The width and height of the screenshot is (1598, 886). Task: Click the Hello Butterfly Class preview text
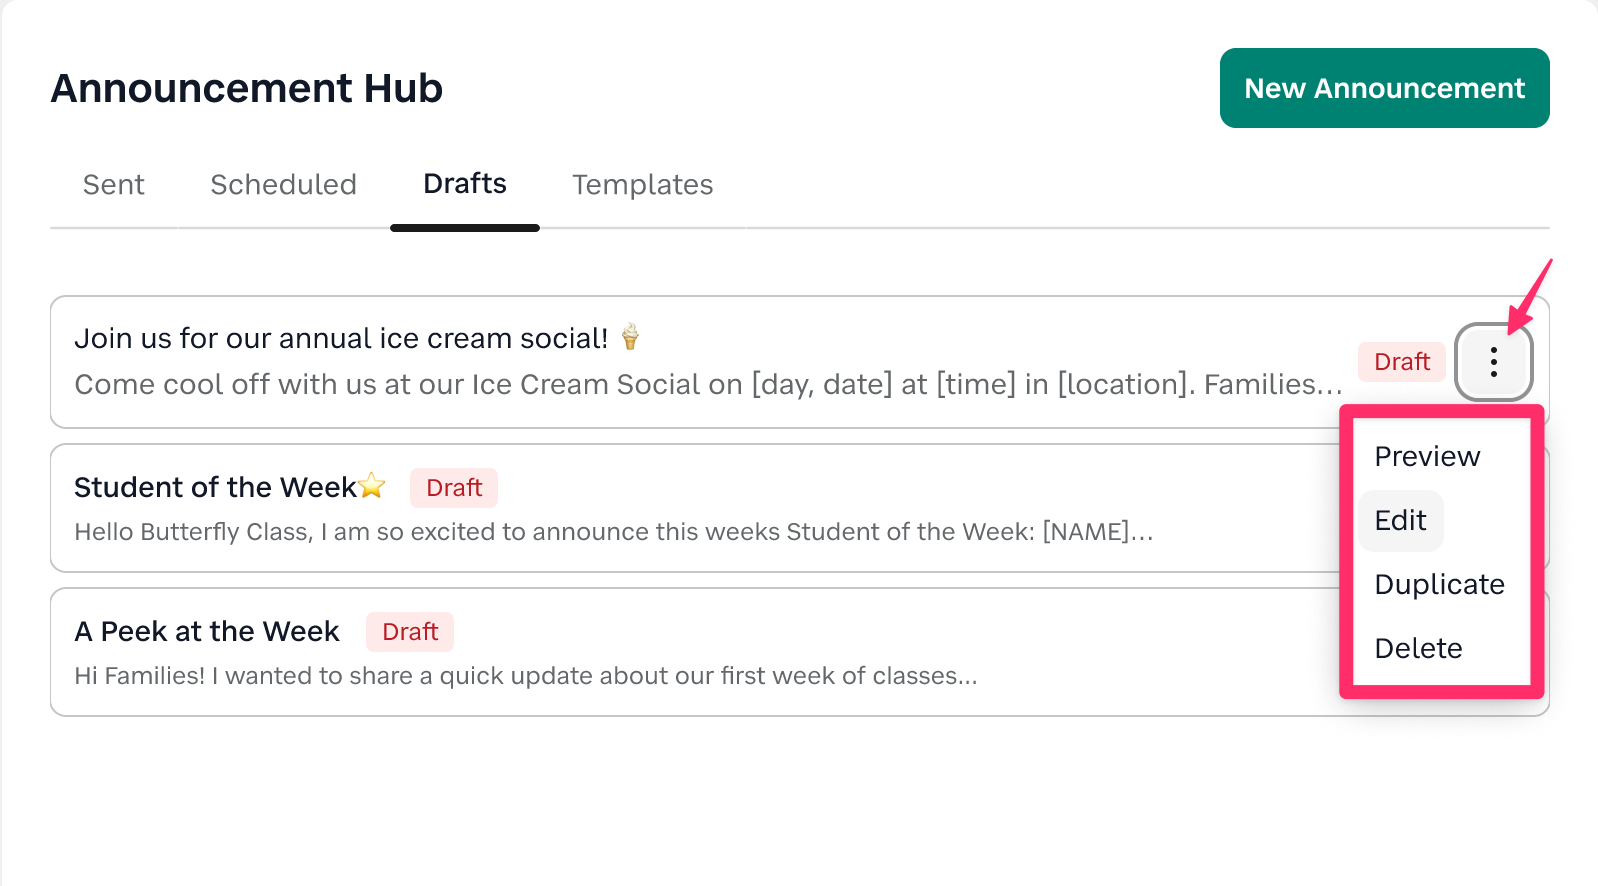613,532
